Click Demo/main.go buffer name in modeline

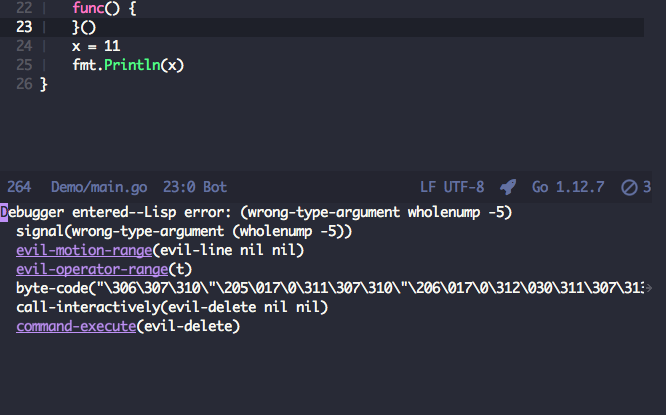(x=99, y=187)
